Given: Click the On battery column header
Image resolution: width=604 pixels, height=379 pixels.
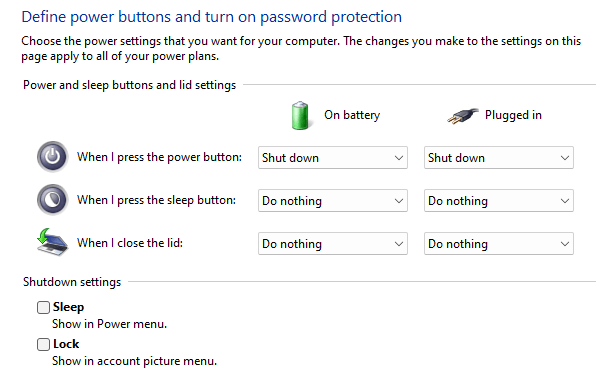Looking at the screenshot, I should pyautogui.click(x=352, y=115).
